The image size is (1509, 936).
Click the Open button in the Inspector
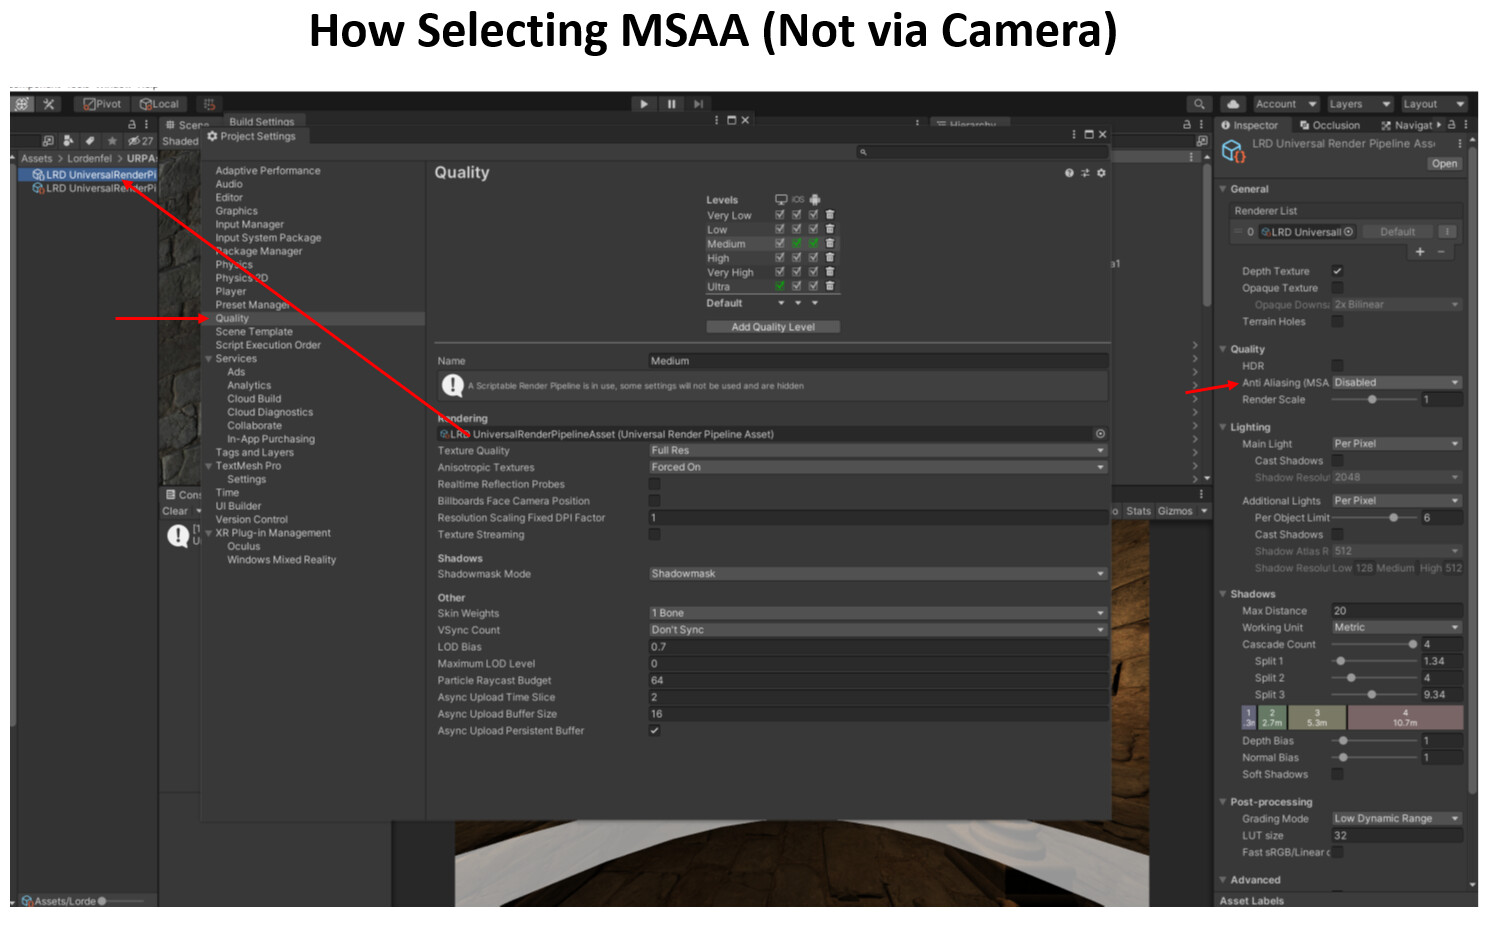pos(1444,163)
